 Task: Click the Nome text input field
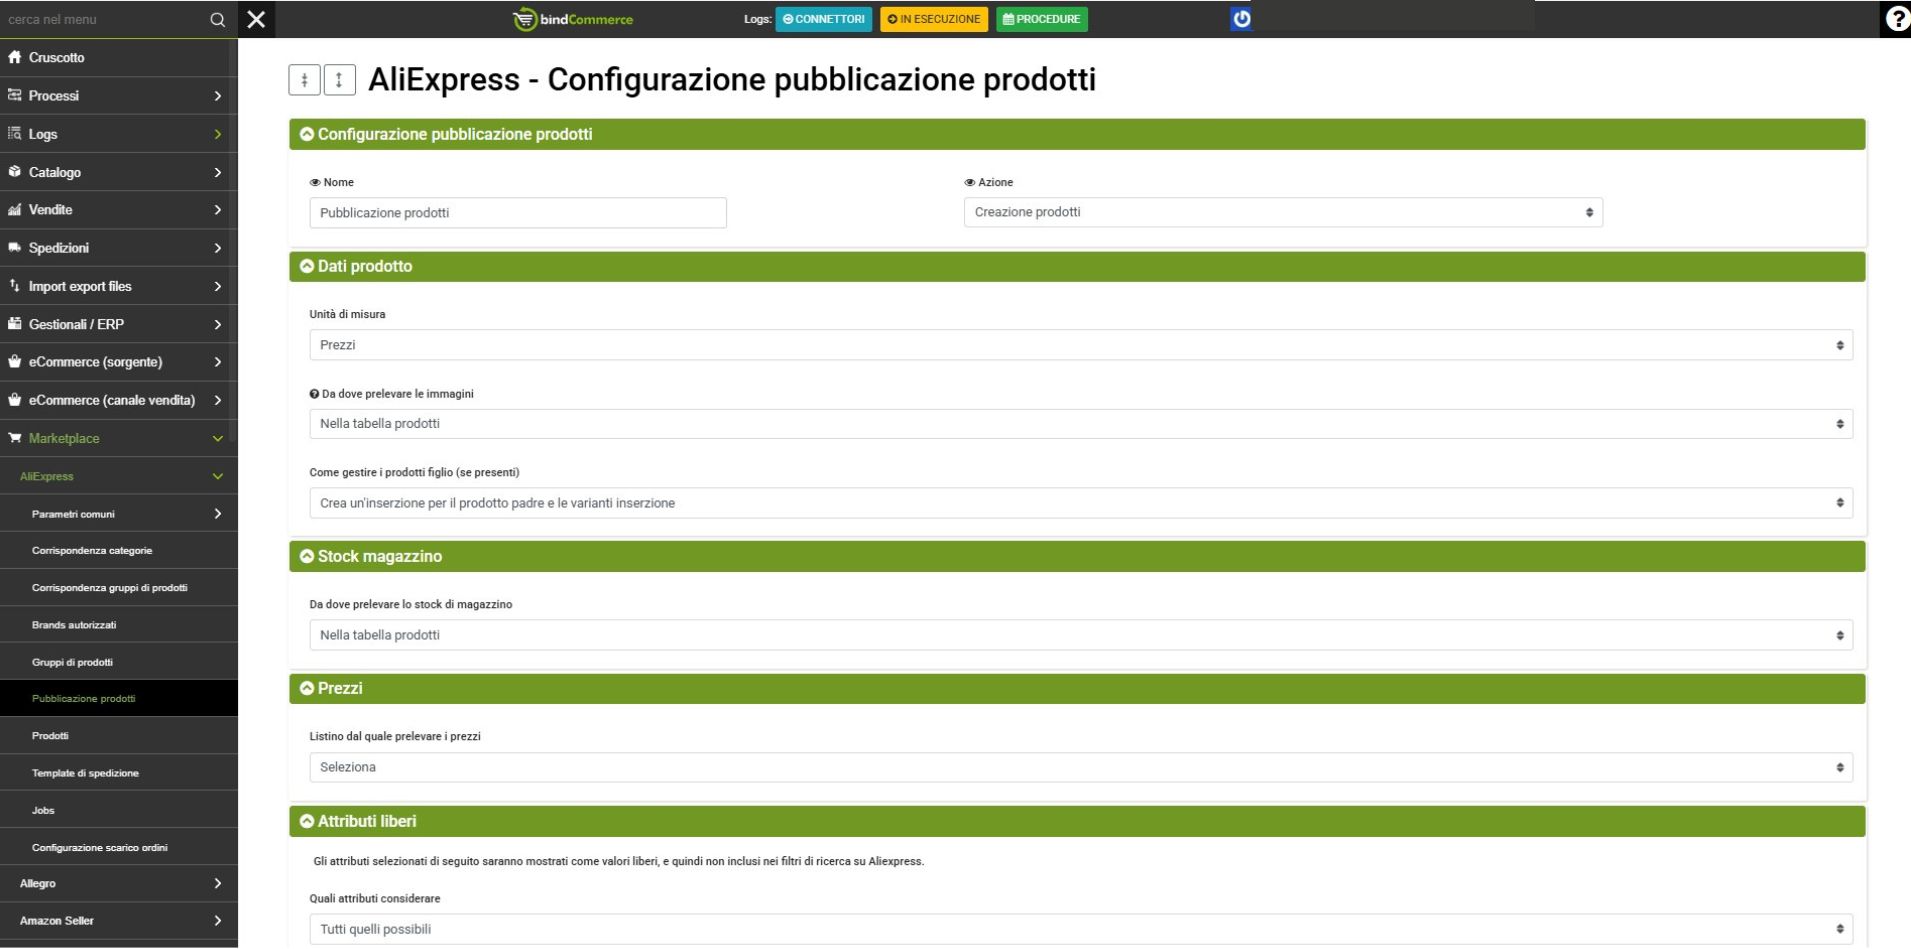pyautogui.click(x=517, y=213)
